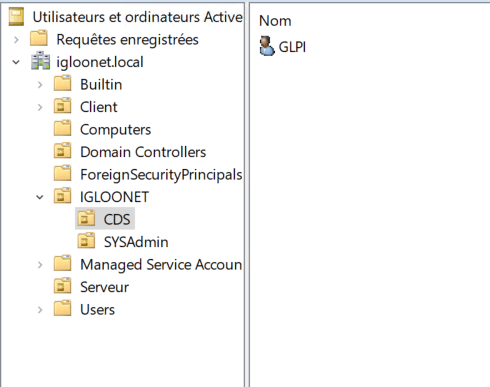Click the IGLOONET OU folder icon
490x387 pixels.
[62, 196]
